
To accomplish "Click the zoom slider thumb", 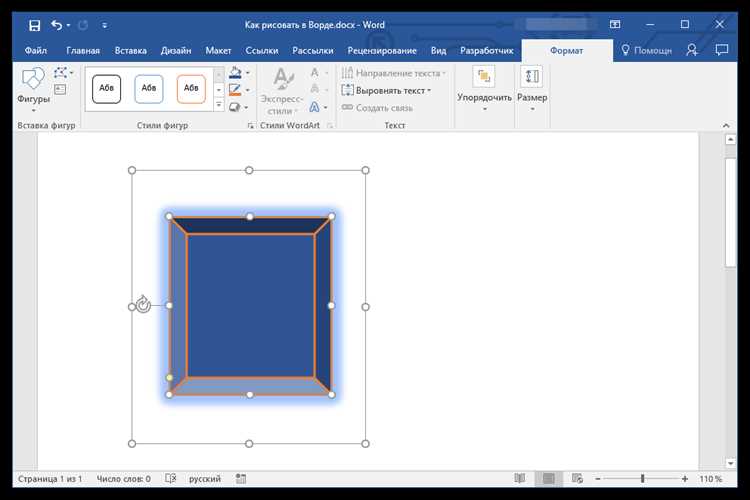I will click(642, 478).
